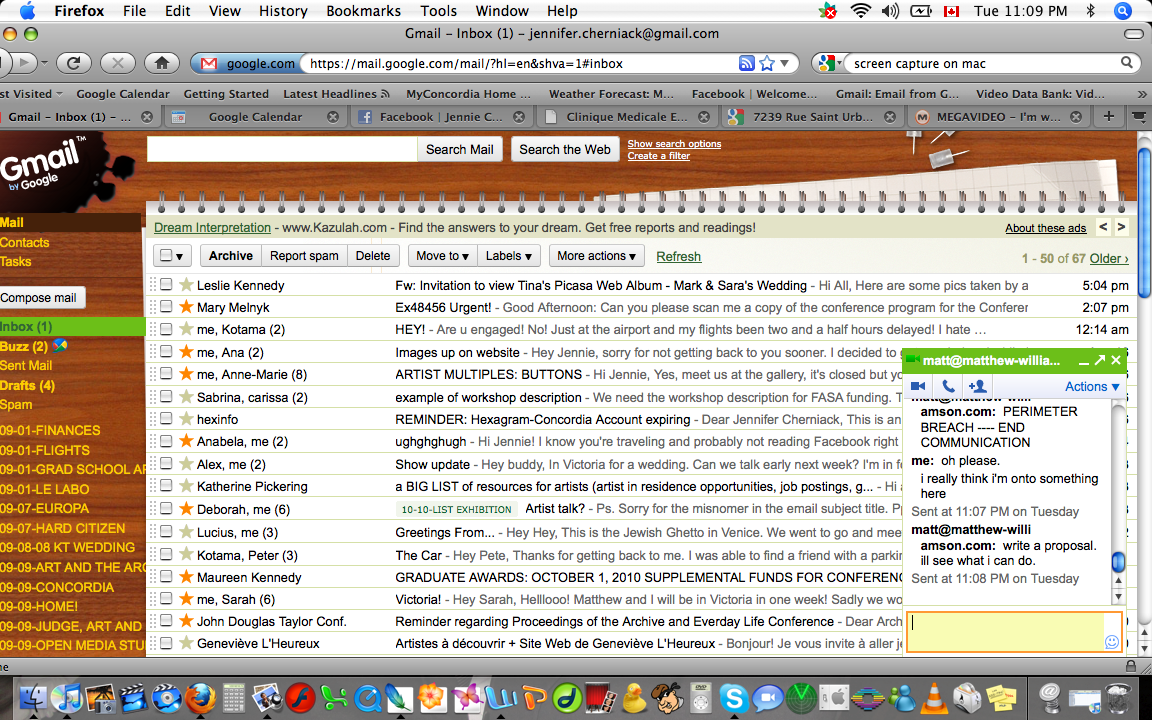The image size is (1152, 720).
Task: Click into the Gmail search field
Action: [282, 149]
